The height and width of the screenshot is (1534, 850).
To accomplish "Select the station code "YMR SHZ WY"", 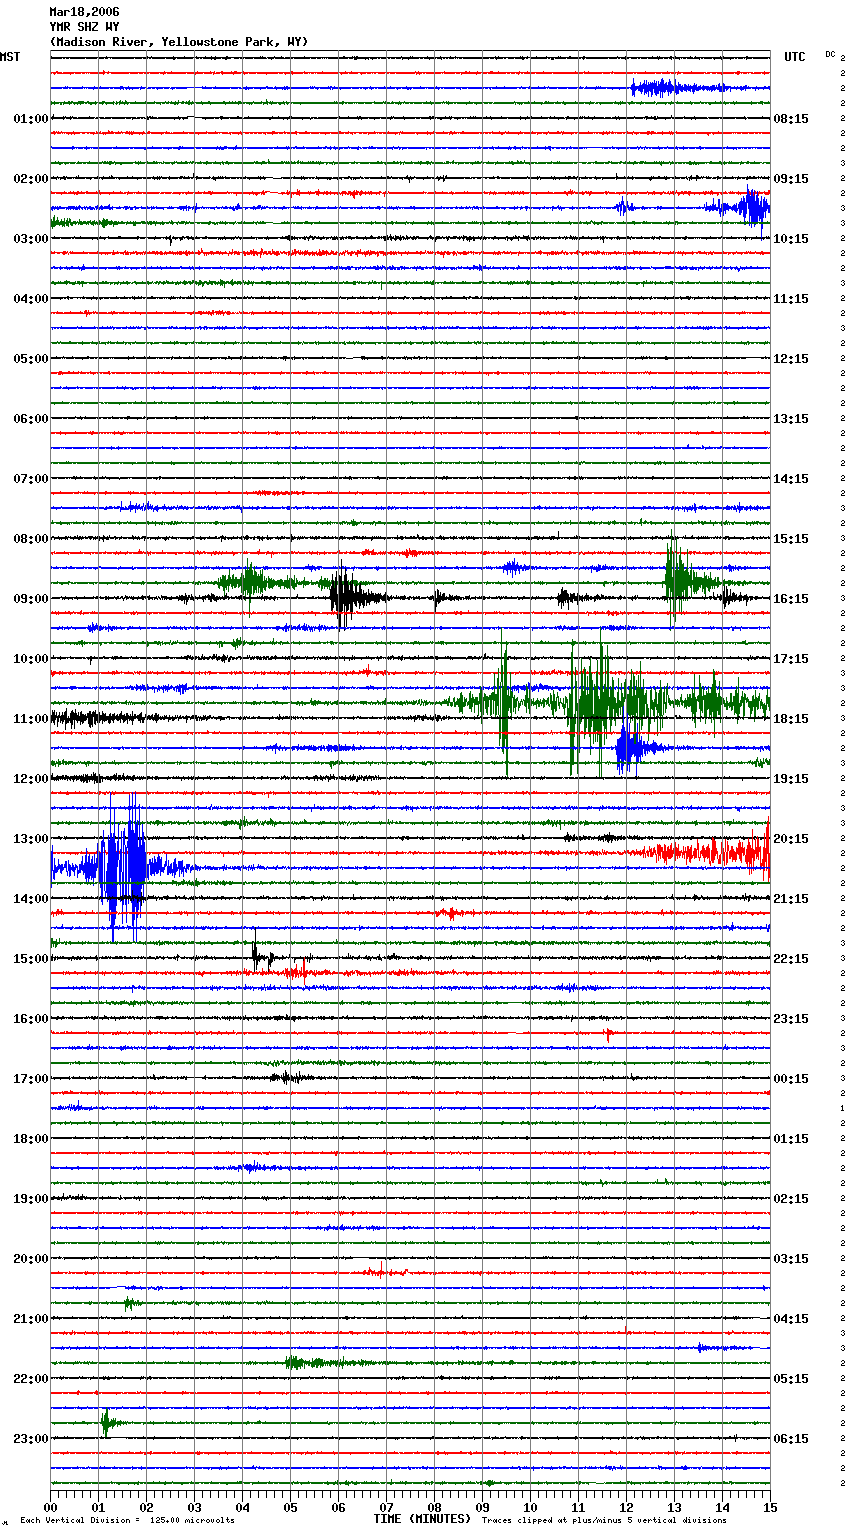I will [84, 27].
